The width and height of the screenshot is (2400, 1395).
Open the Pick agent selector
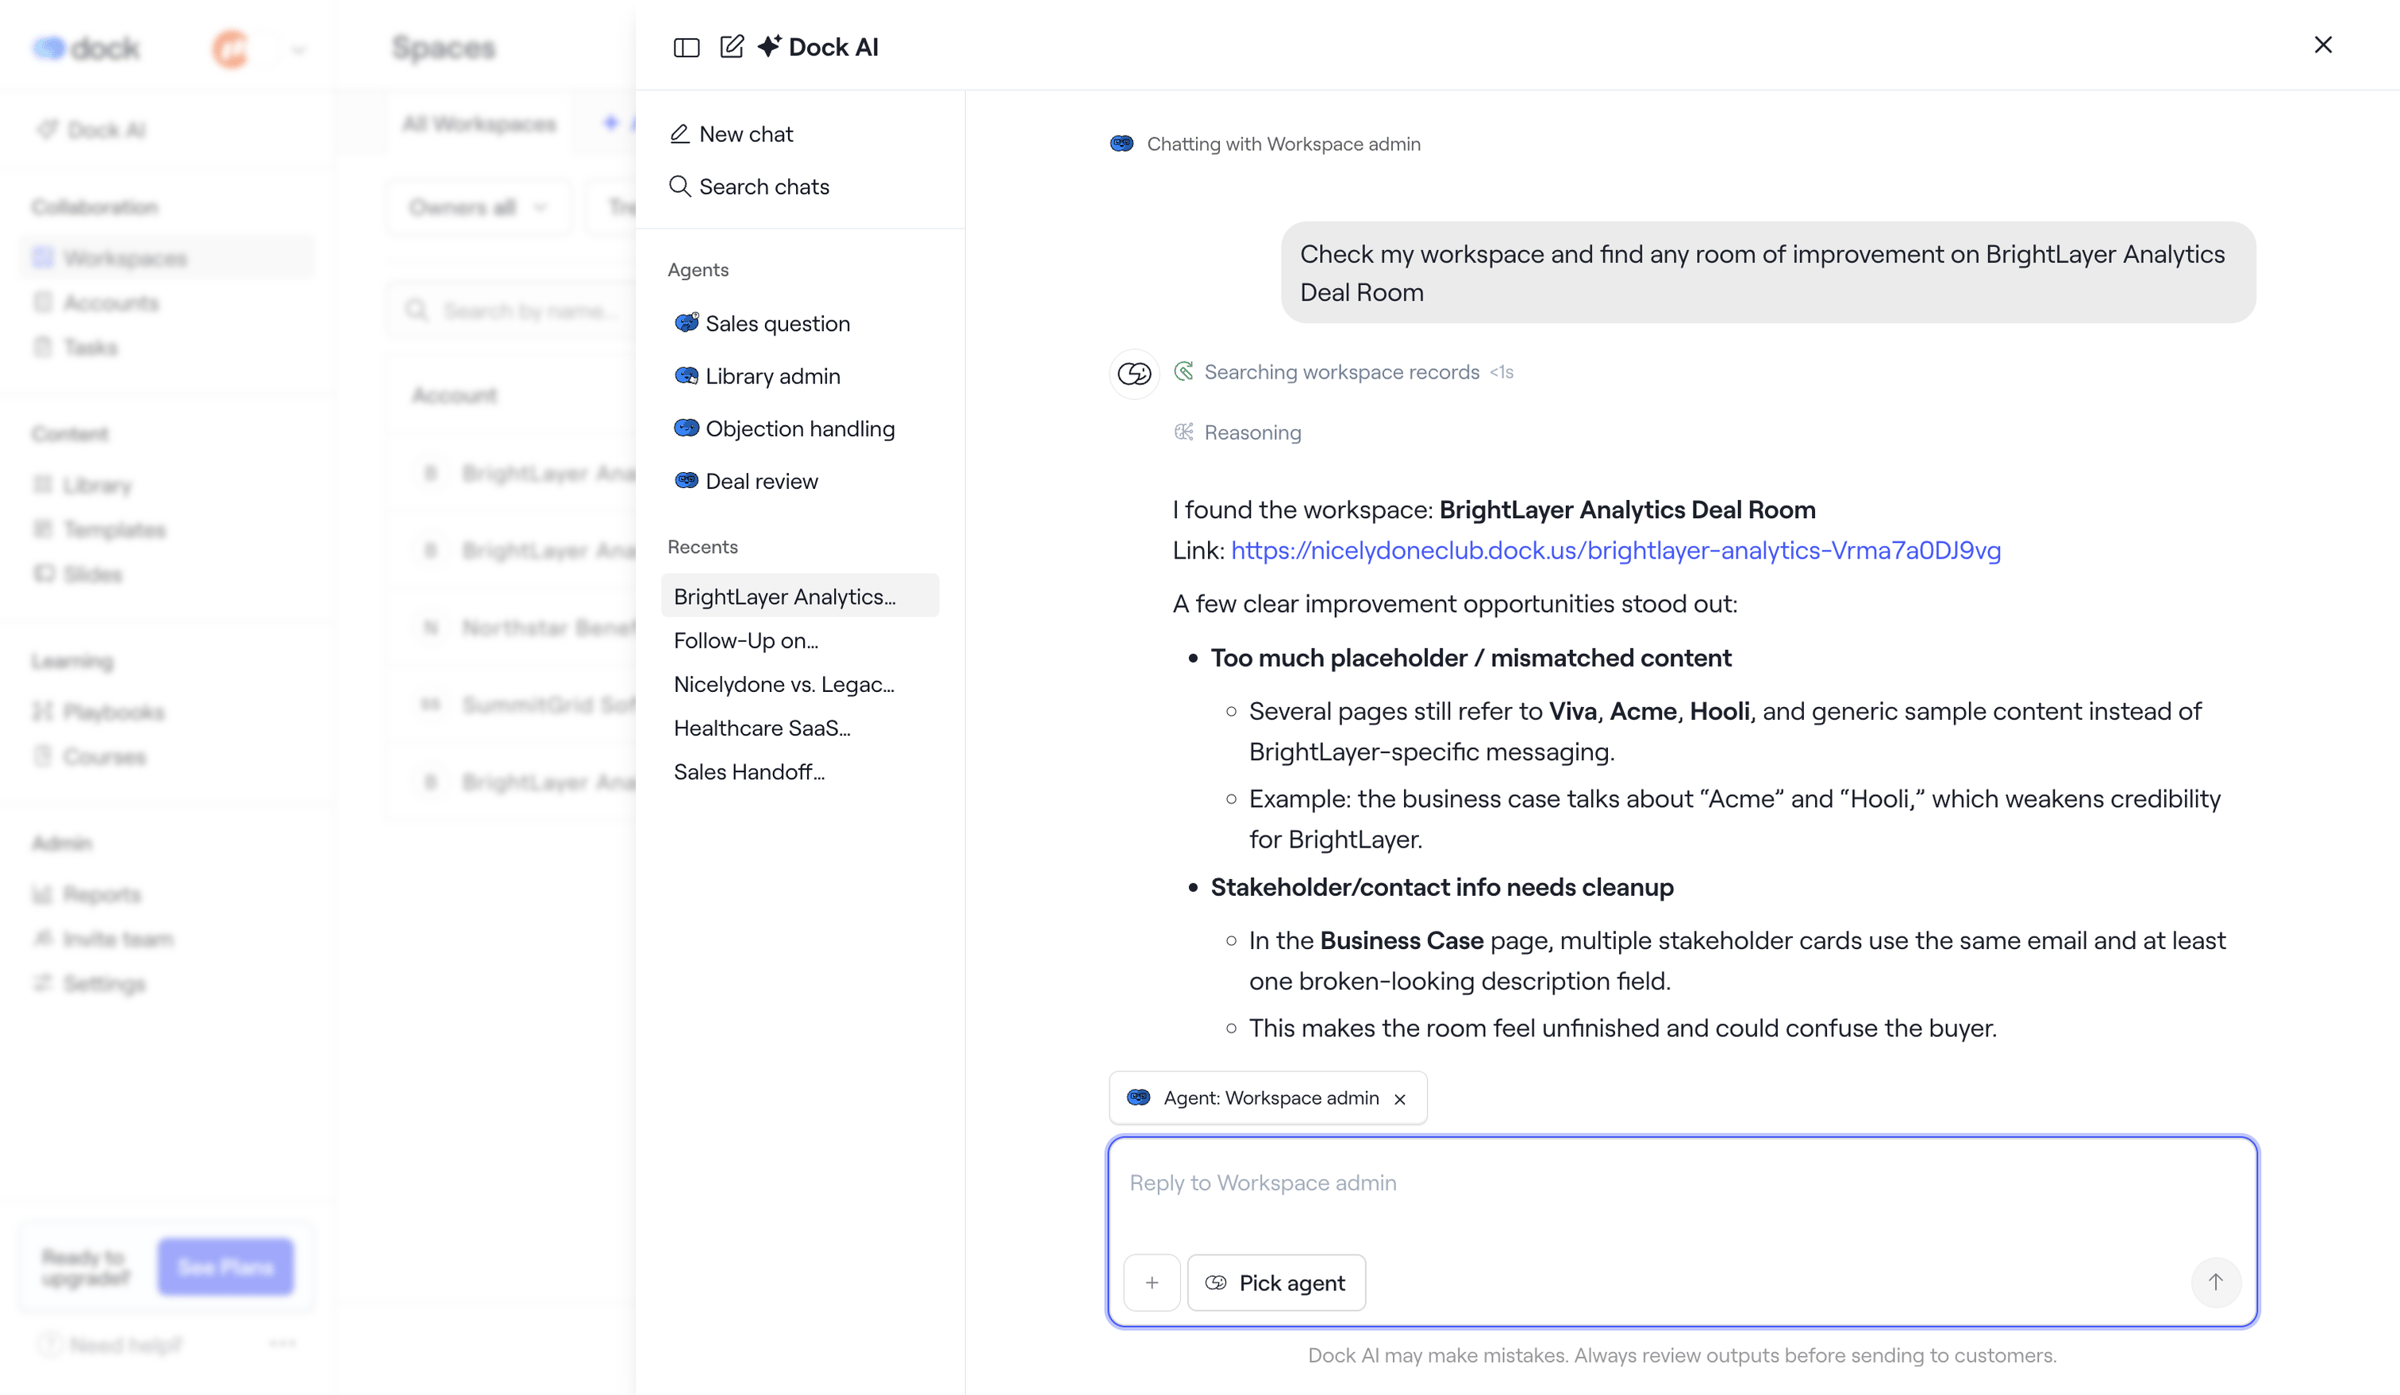tap(1276, 1282)
